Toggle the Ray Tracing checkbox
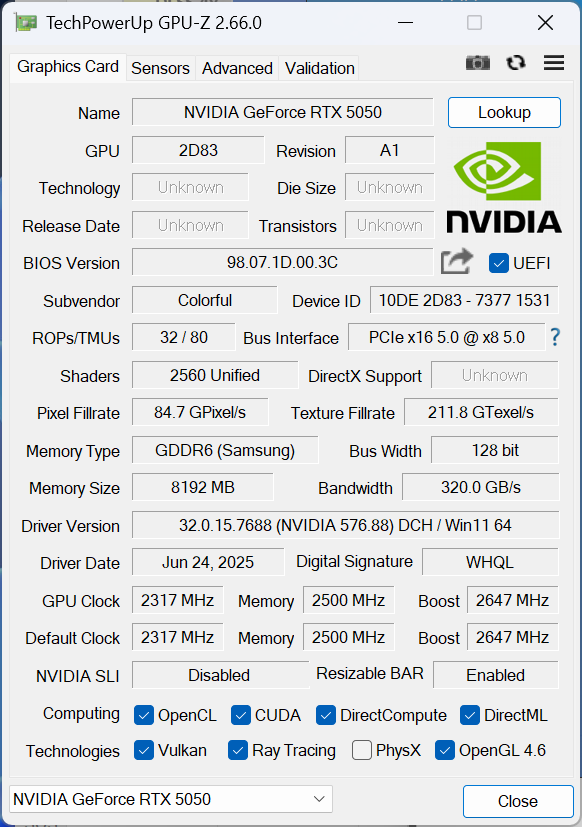The height and width of the screenshot is (827, 582). (x=237, y=749)
